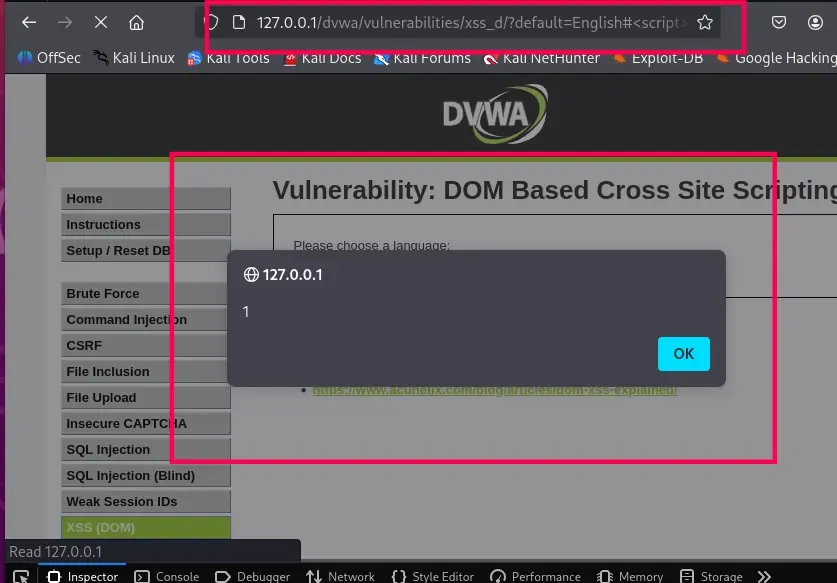Open SQL Injection (Blind) page
This screenshot has height=583, width=837.
coord(146,476)
